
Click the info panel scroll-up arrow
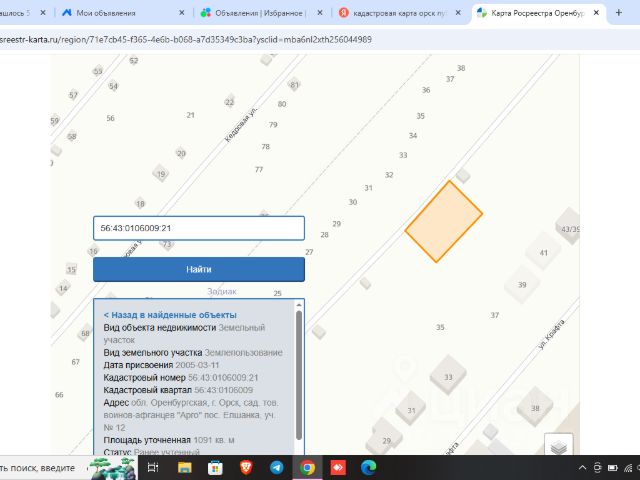(x=299, y=305)
